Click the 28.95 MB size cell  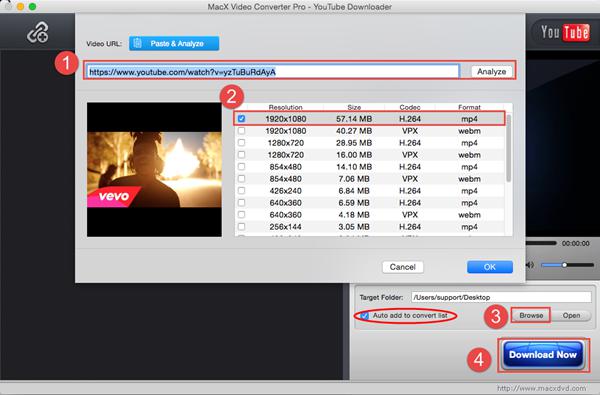point(354,143)
